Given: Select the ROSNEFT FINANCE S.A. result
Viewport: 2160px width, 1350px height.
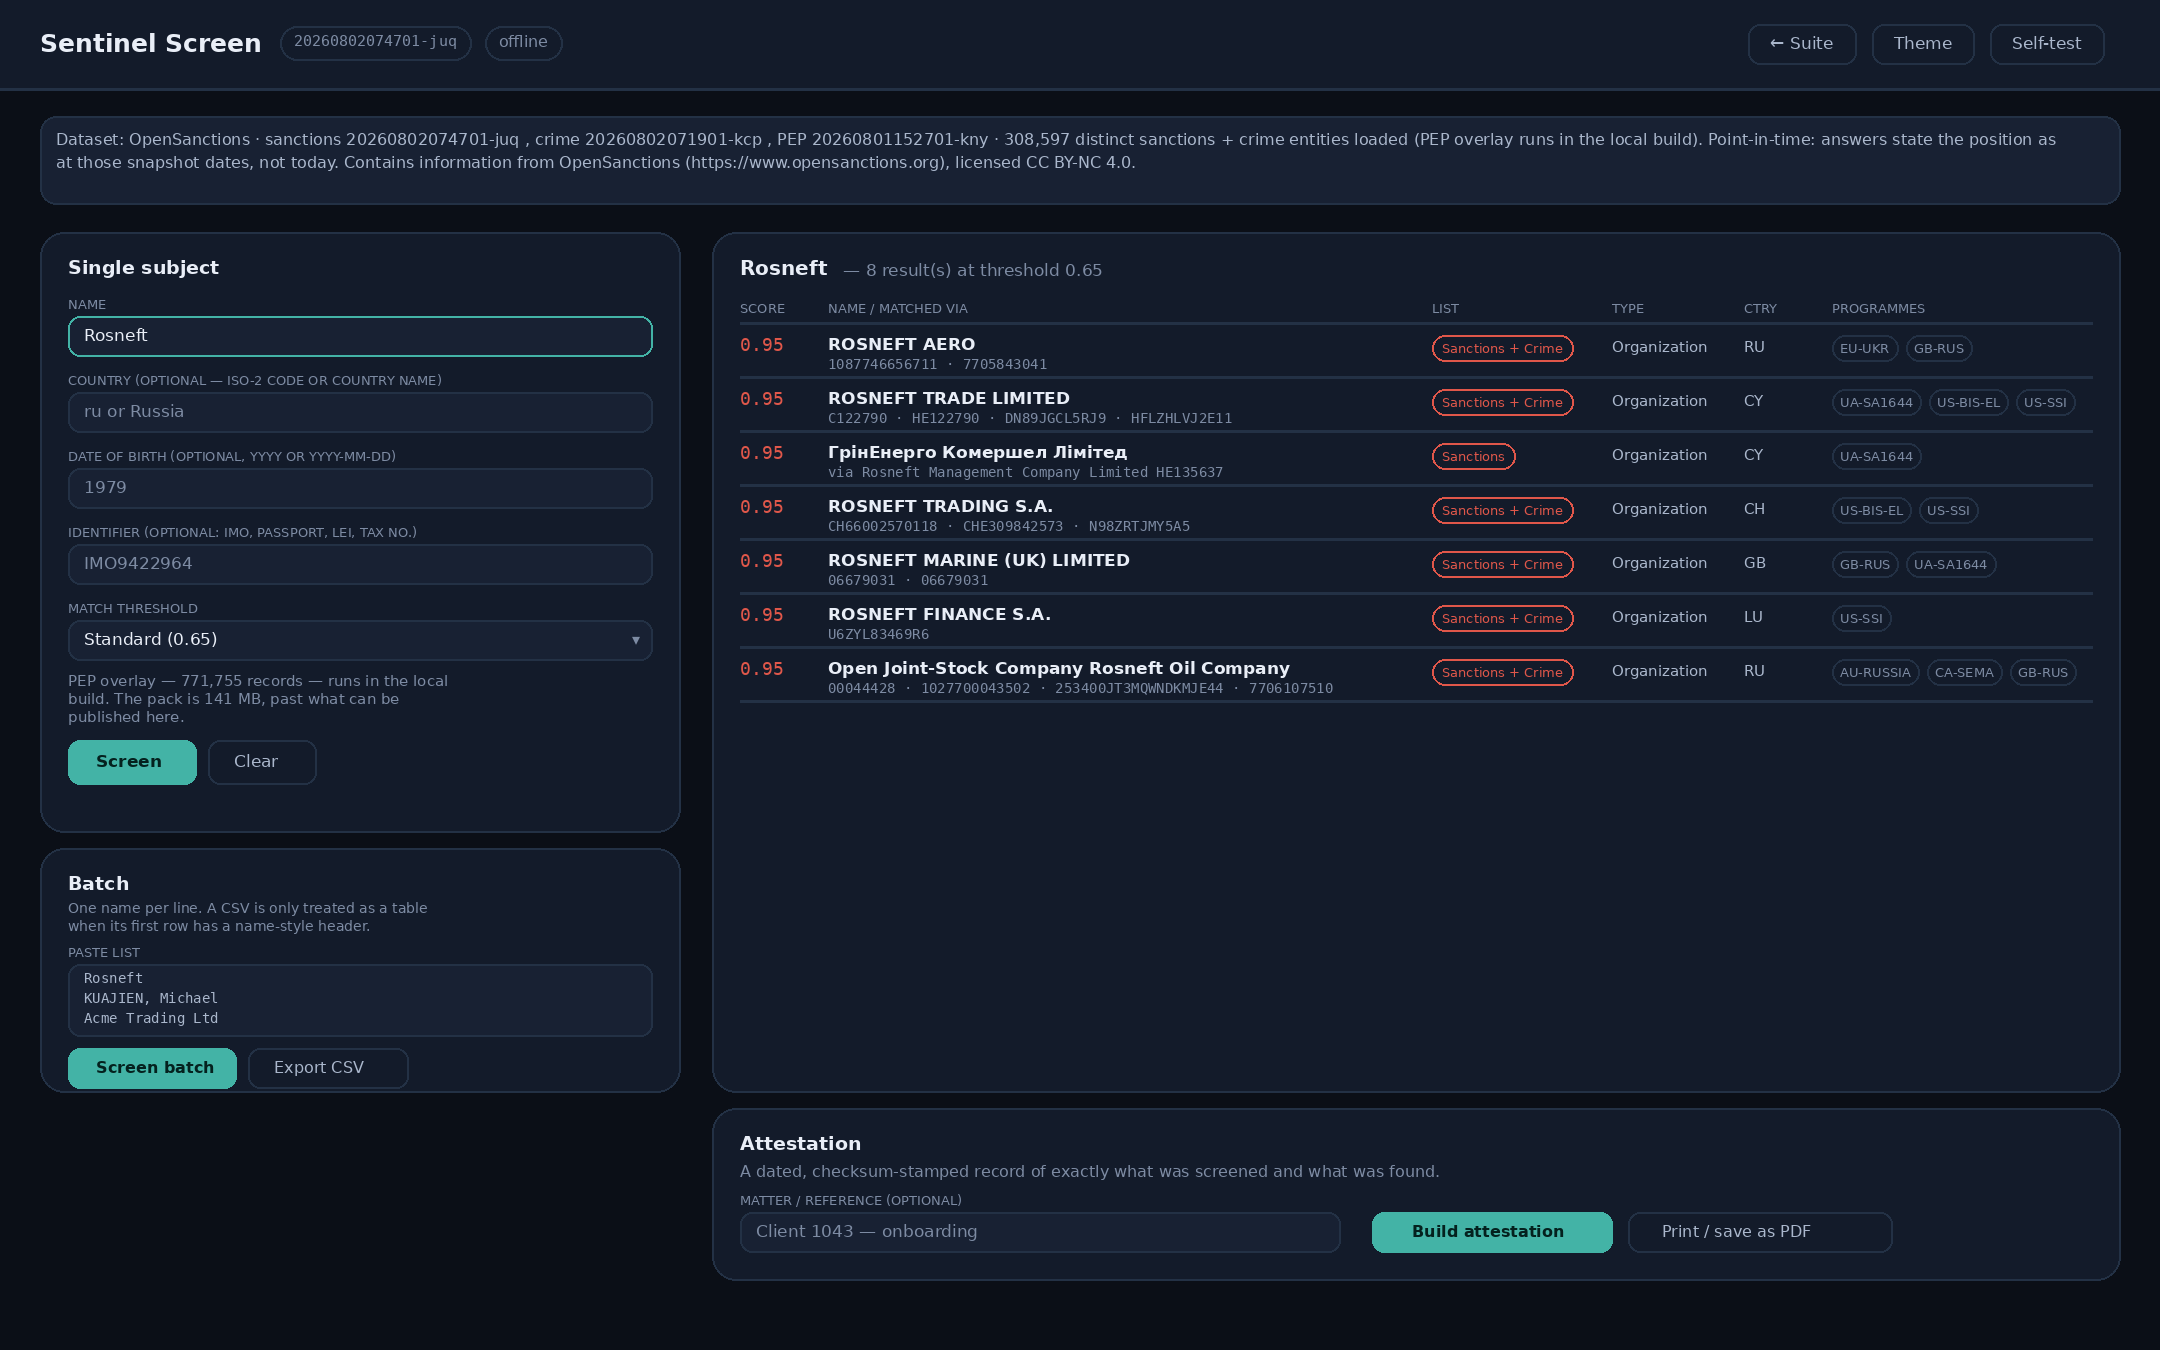Looking at the screenshot, I should click(x=939, y=614).
